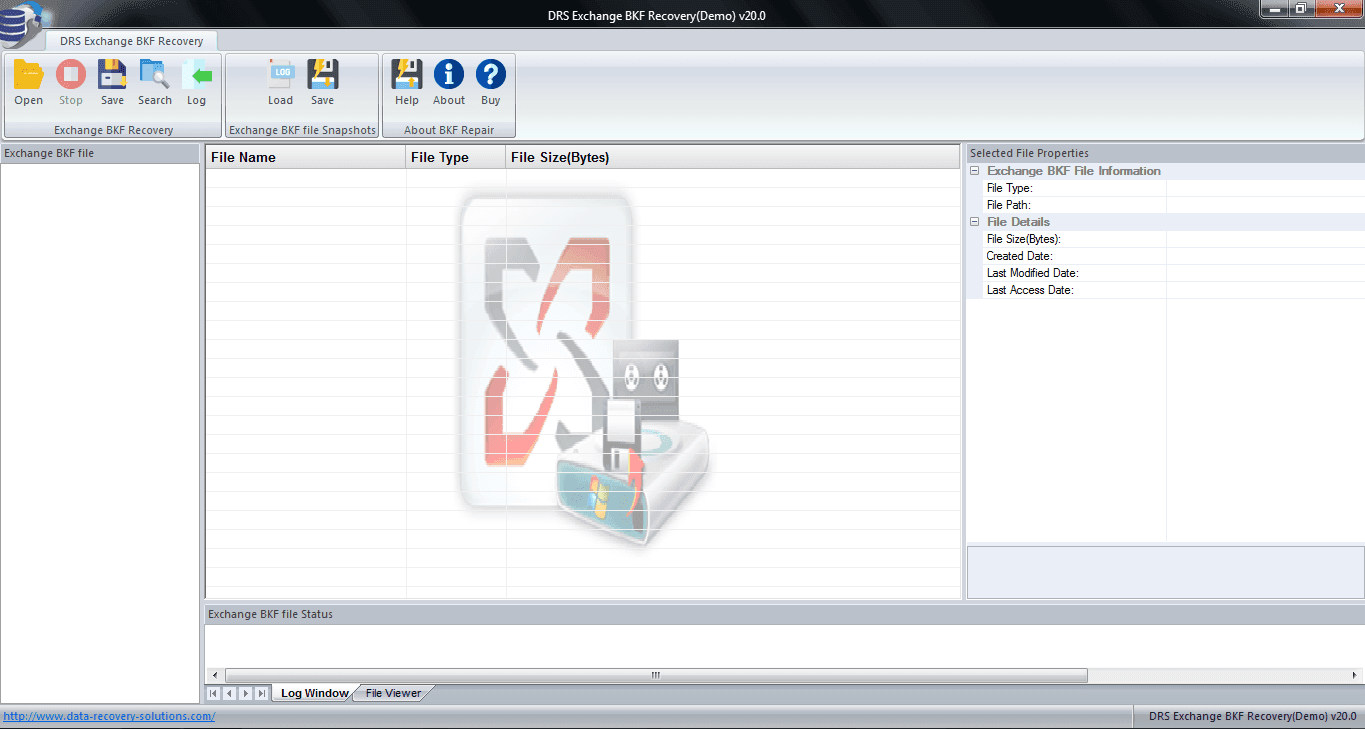This screenshot has height=729, width=1365.
Task: Open the Log viewer icon
Action: point(196,80)
